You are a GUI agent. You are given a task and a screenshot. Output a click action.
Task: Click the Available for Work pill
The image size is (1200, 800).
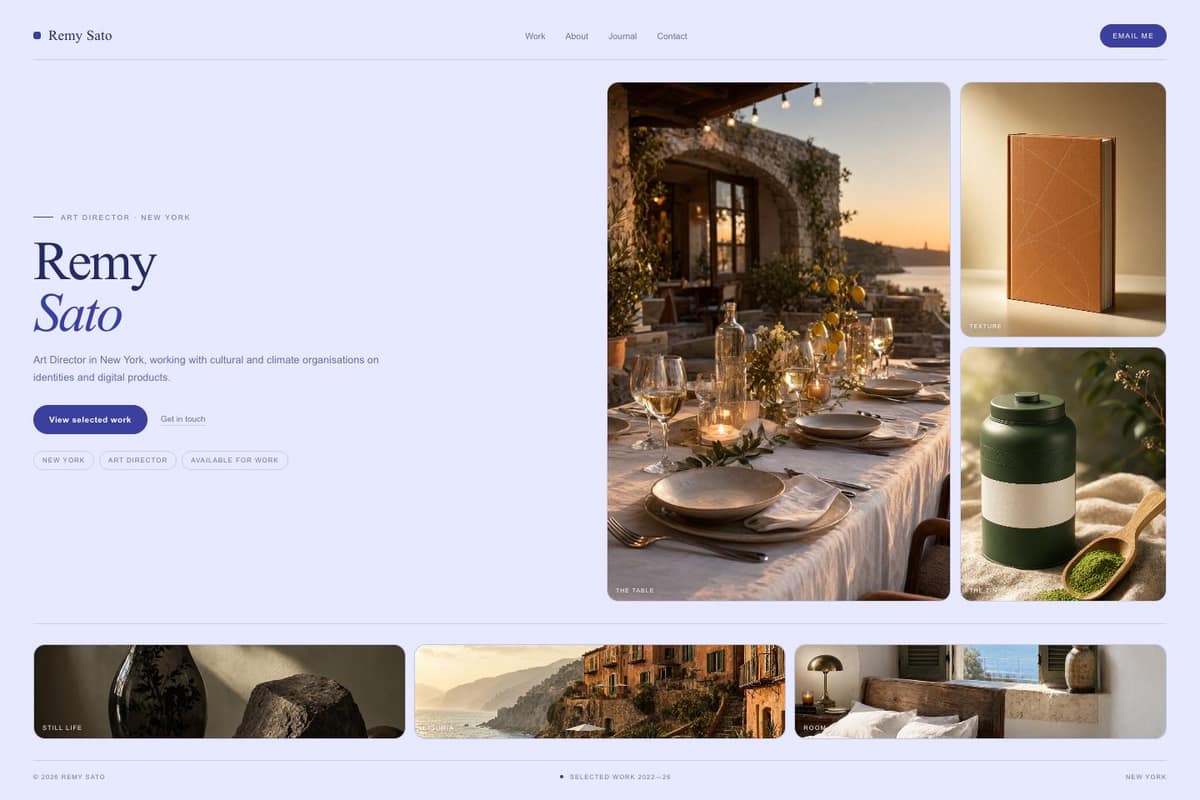point(235,460)
